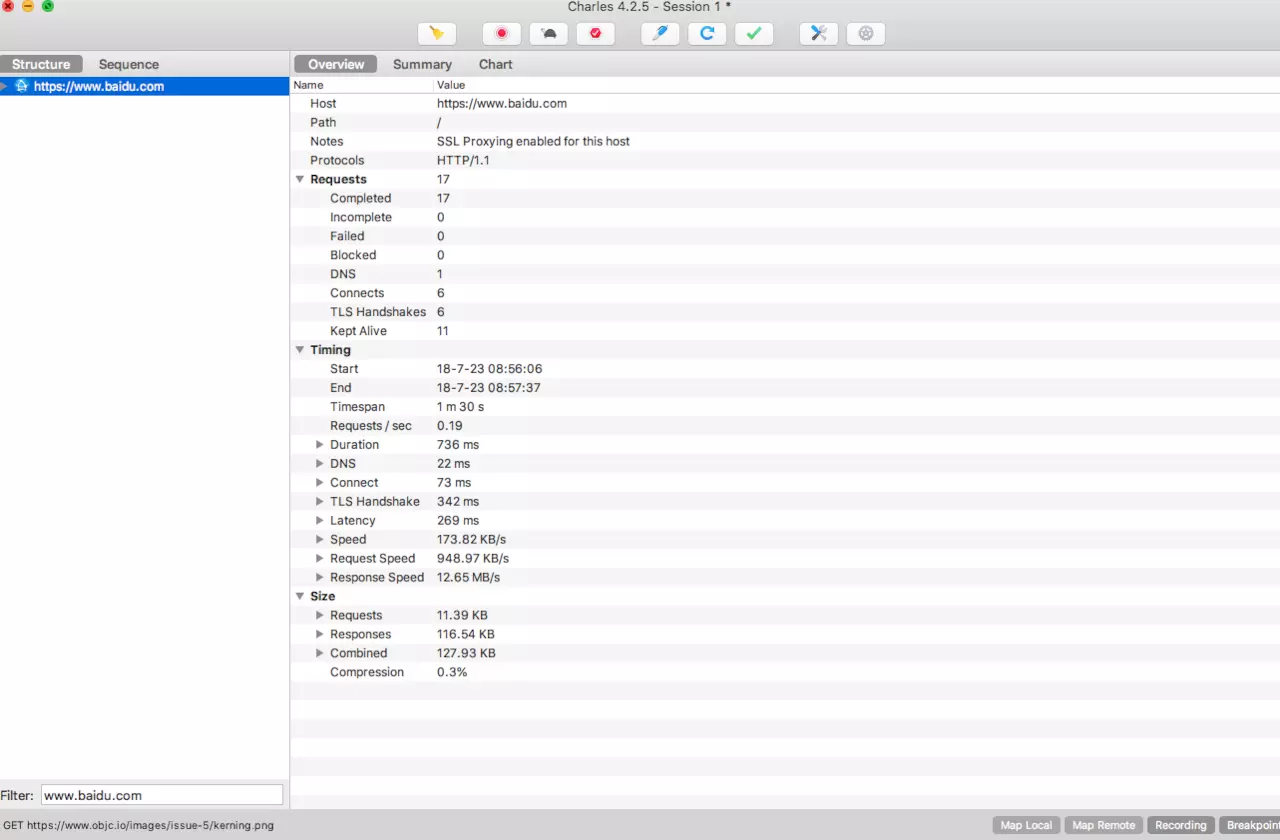Expand the Duration row
The width and height of the screenshot is (1280, 840).
pos(320,445)
